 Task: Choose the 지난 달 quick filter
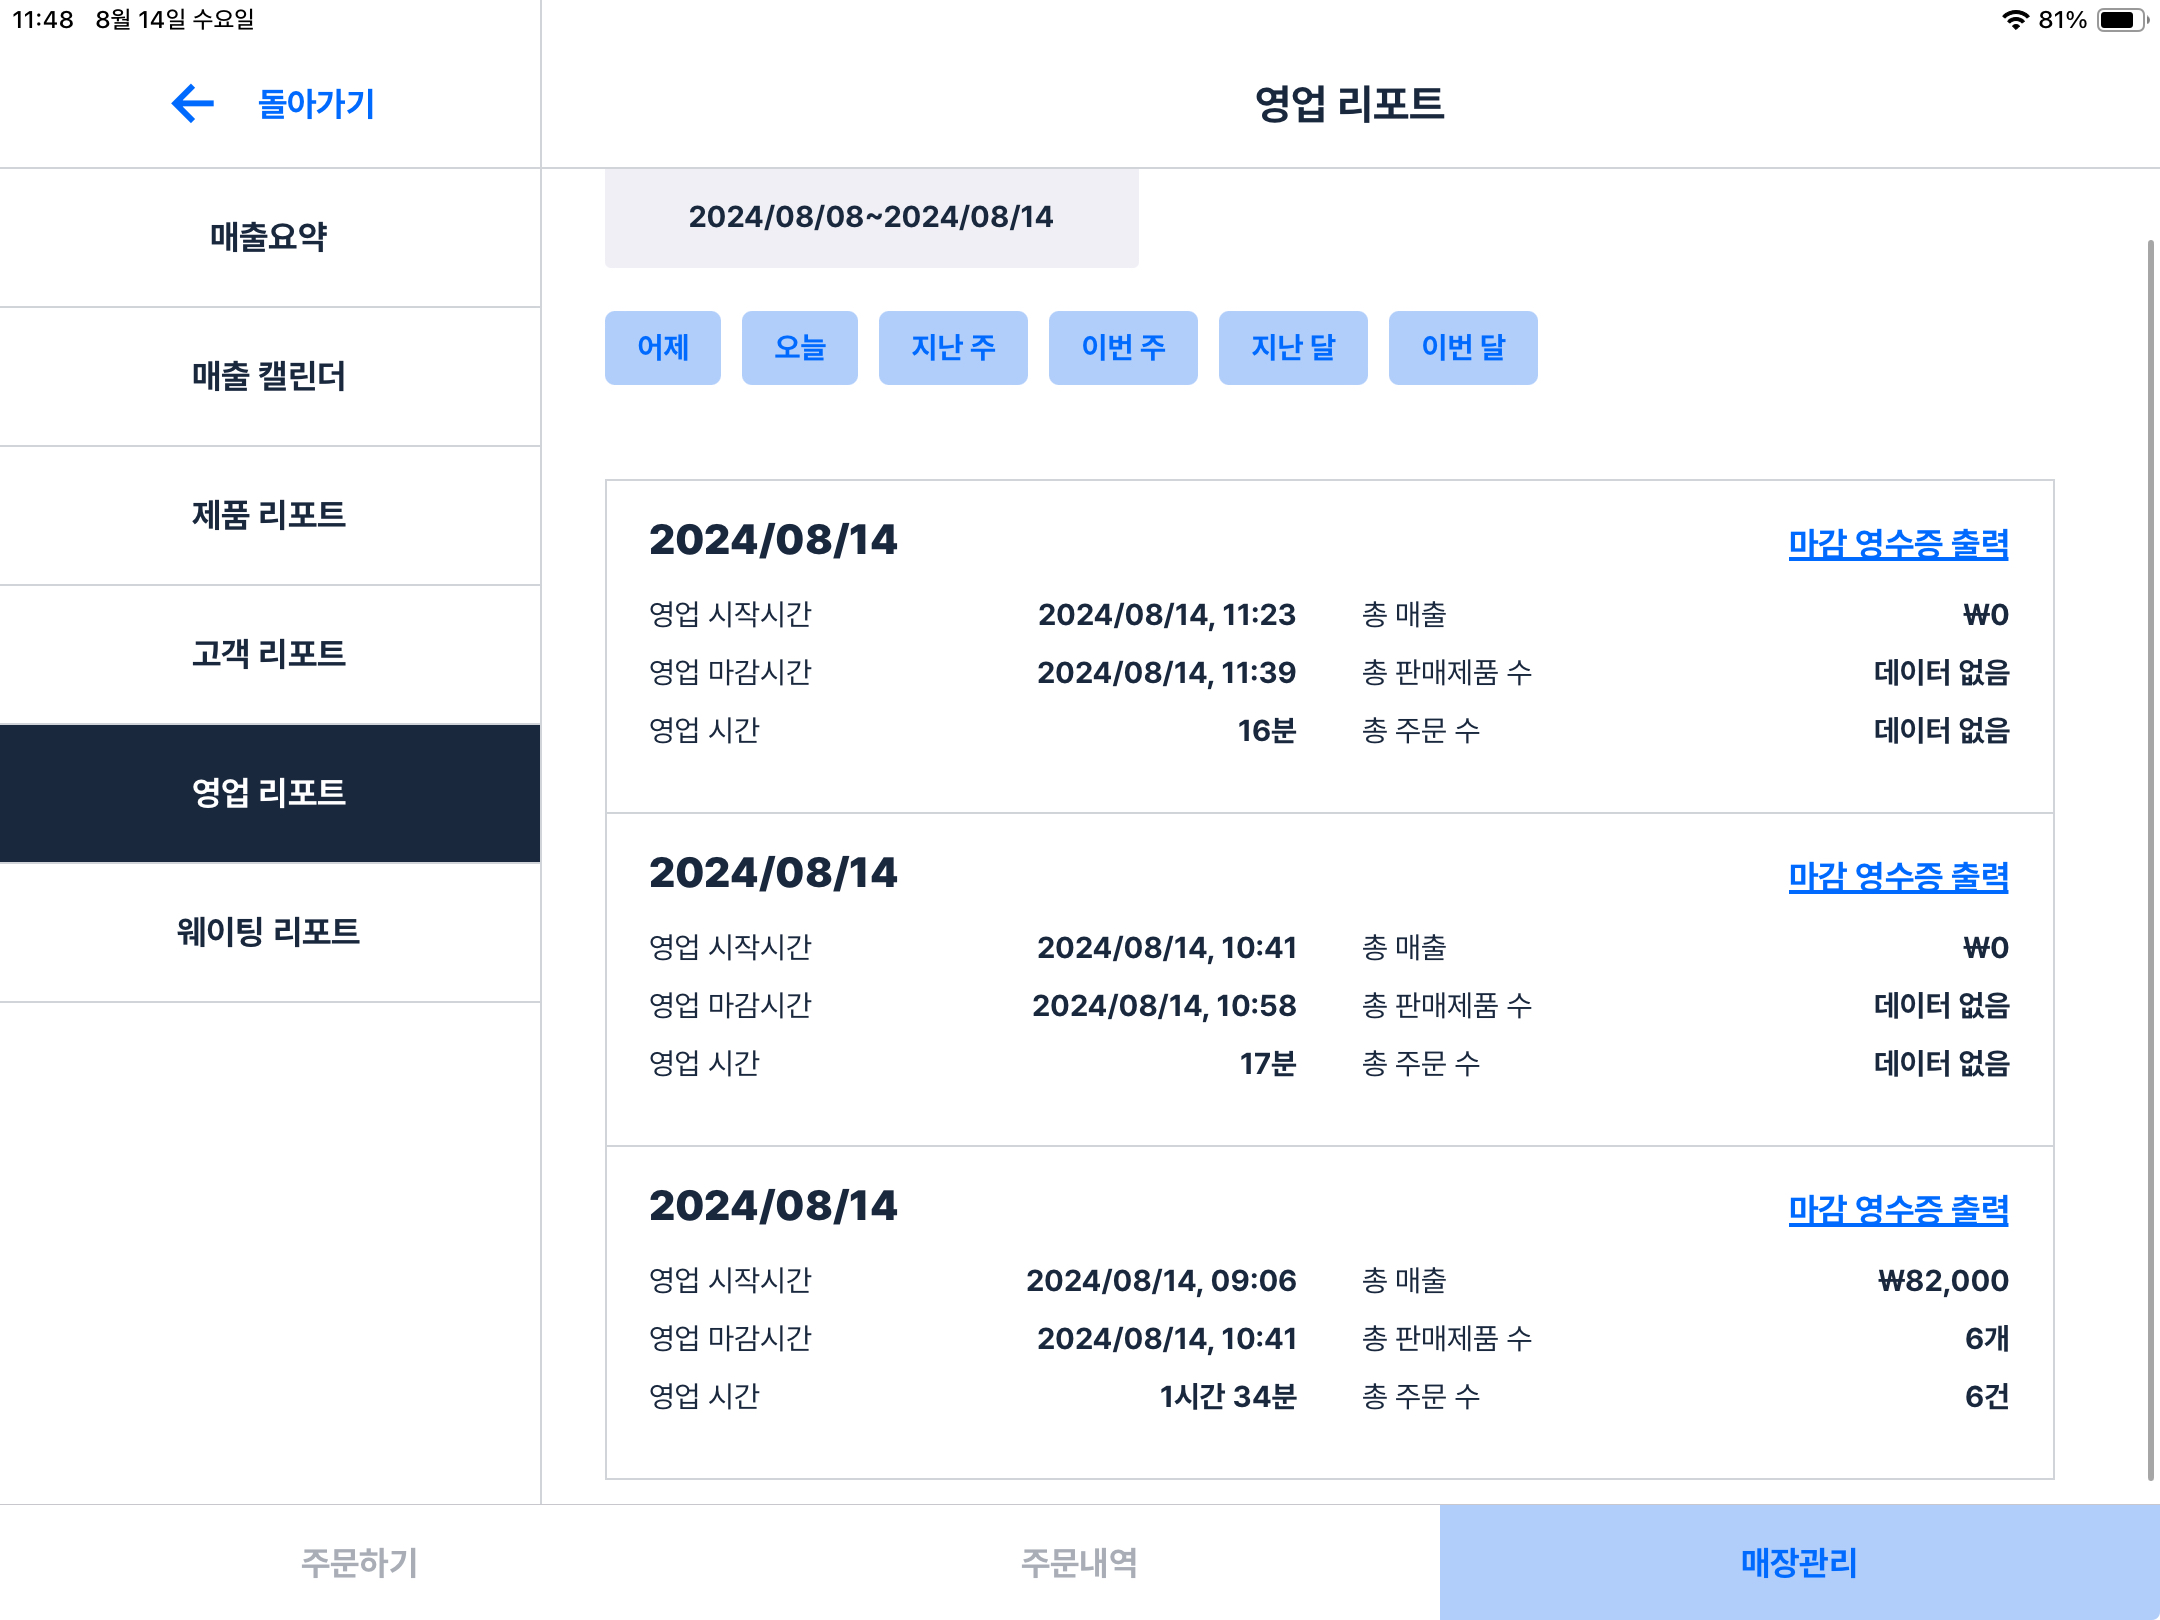[x=1292, y=348]
